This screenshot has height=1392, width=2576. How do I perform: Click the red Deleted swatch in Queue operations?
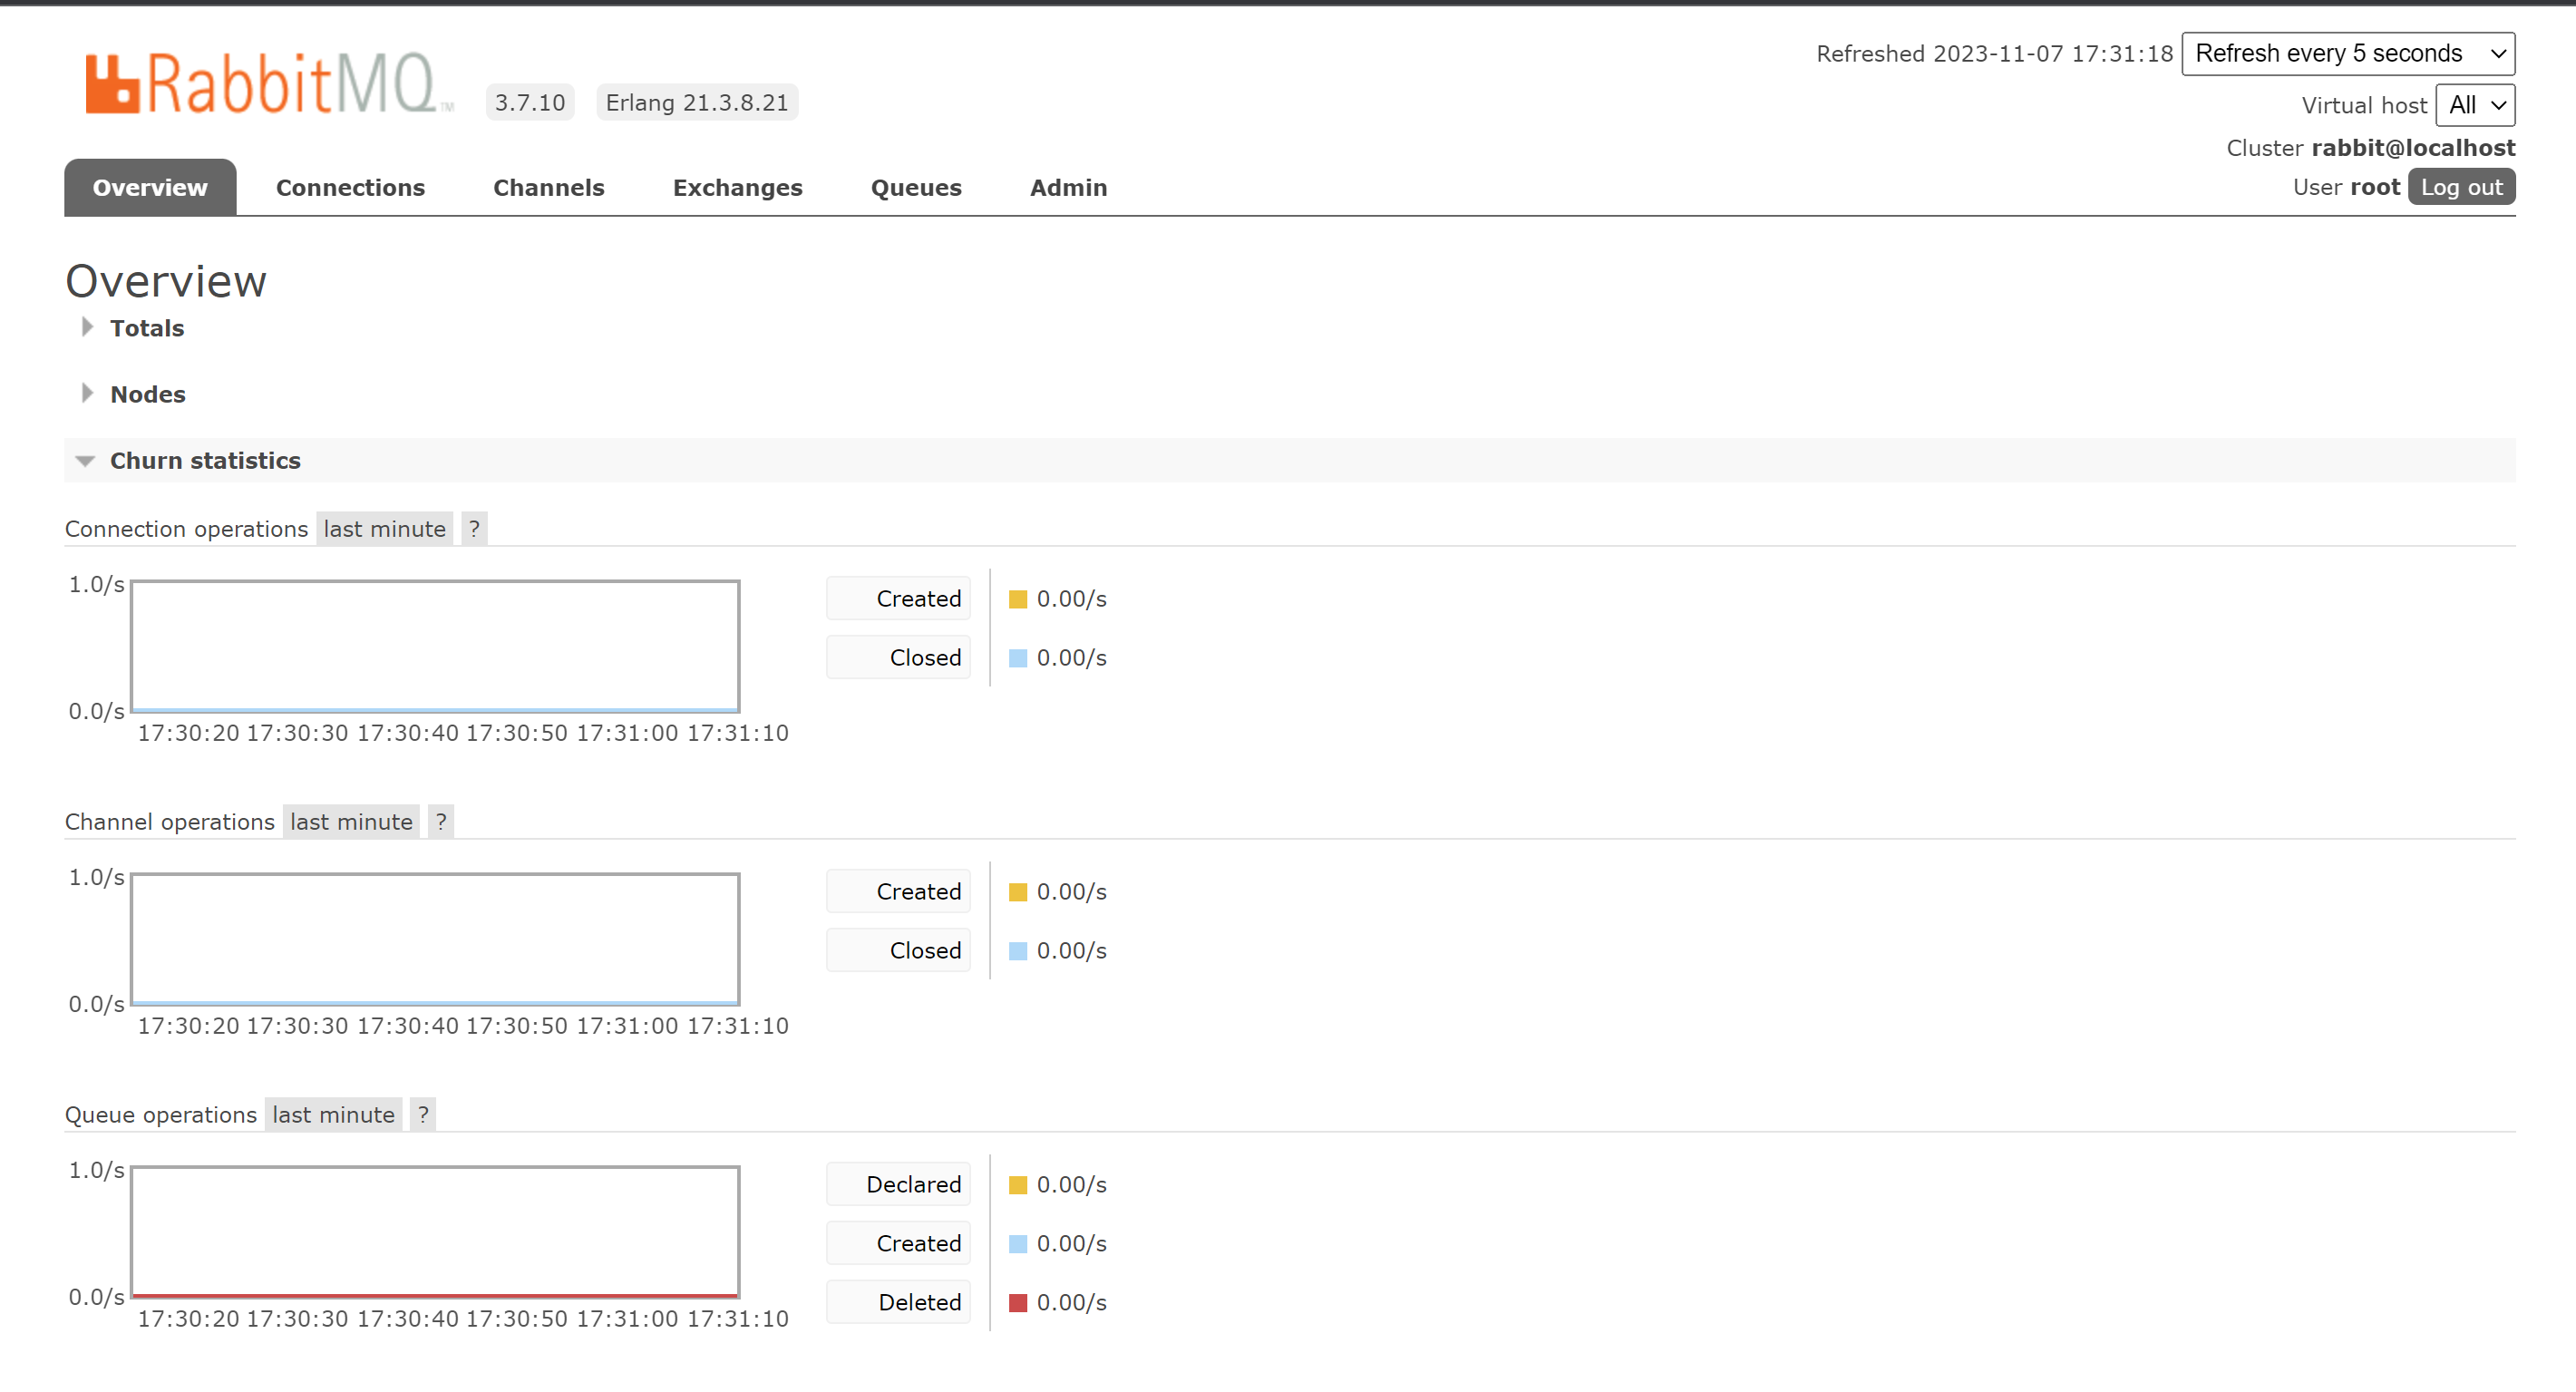1018,1303
